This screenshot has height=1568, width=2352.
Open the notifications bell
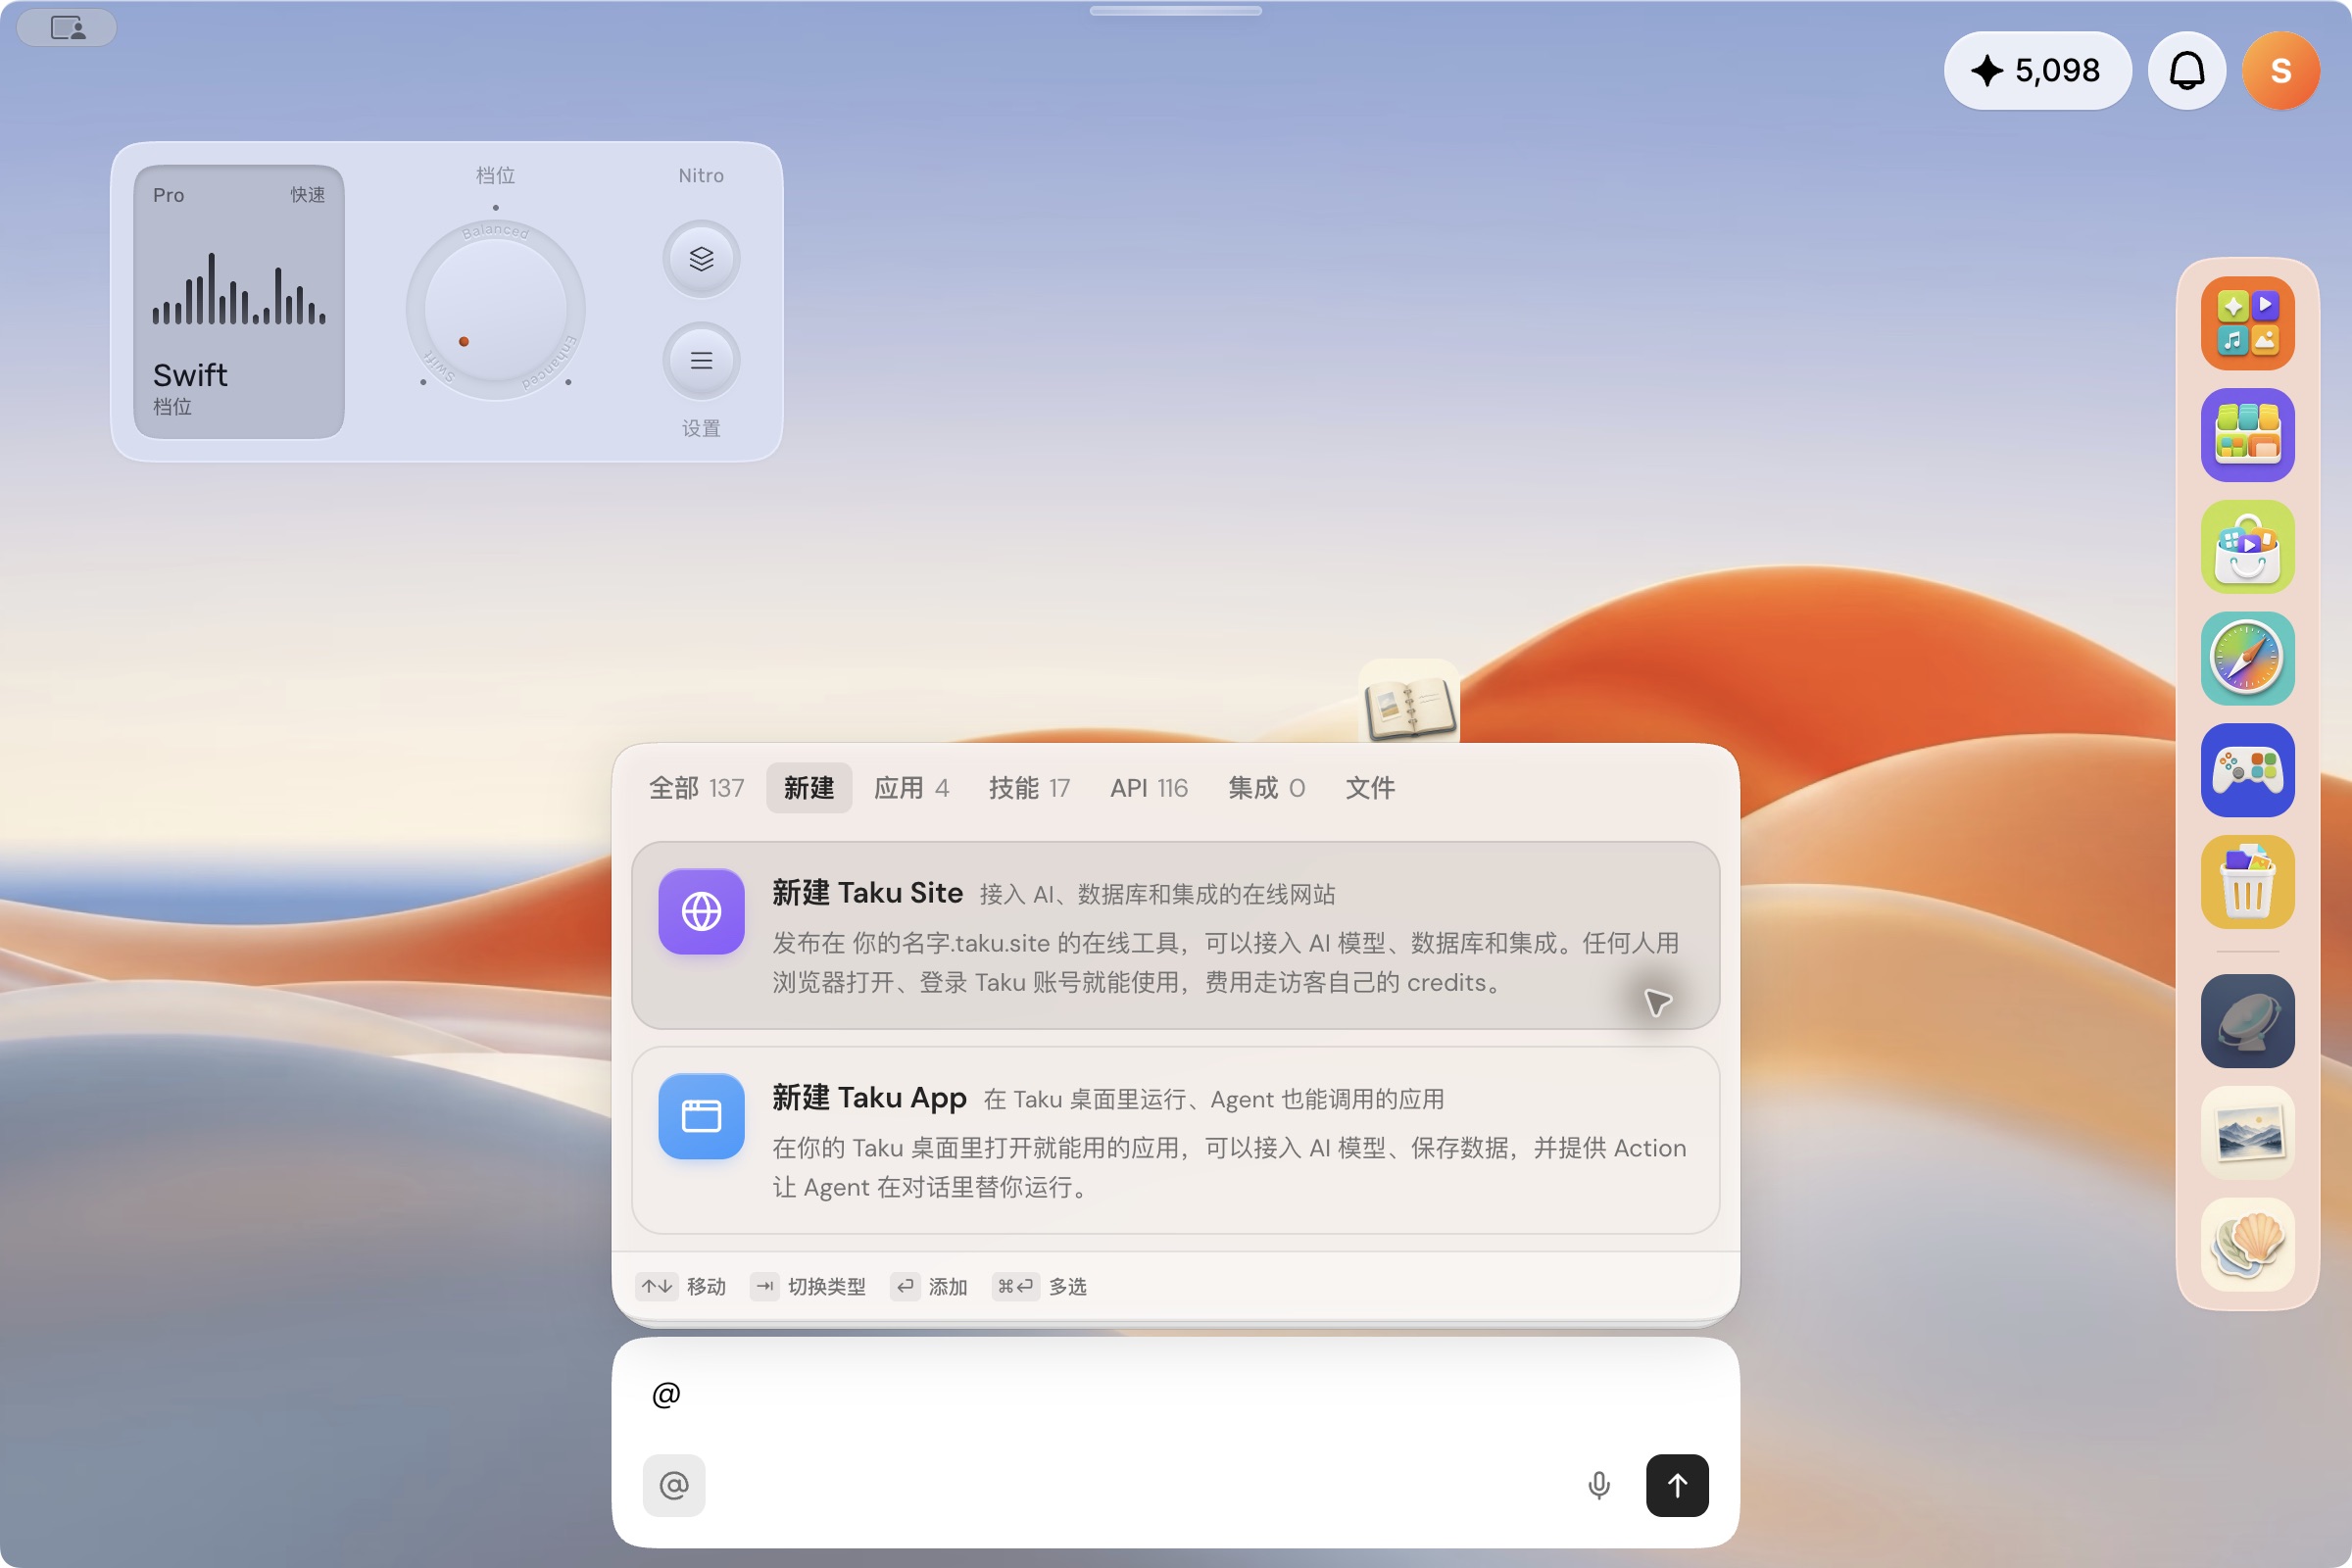(x=2187, y=70)
